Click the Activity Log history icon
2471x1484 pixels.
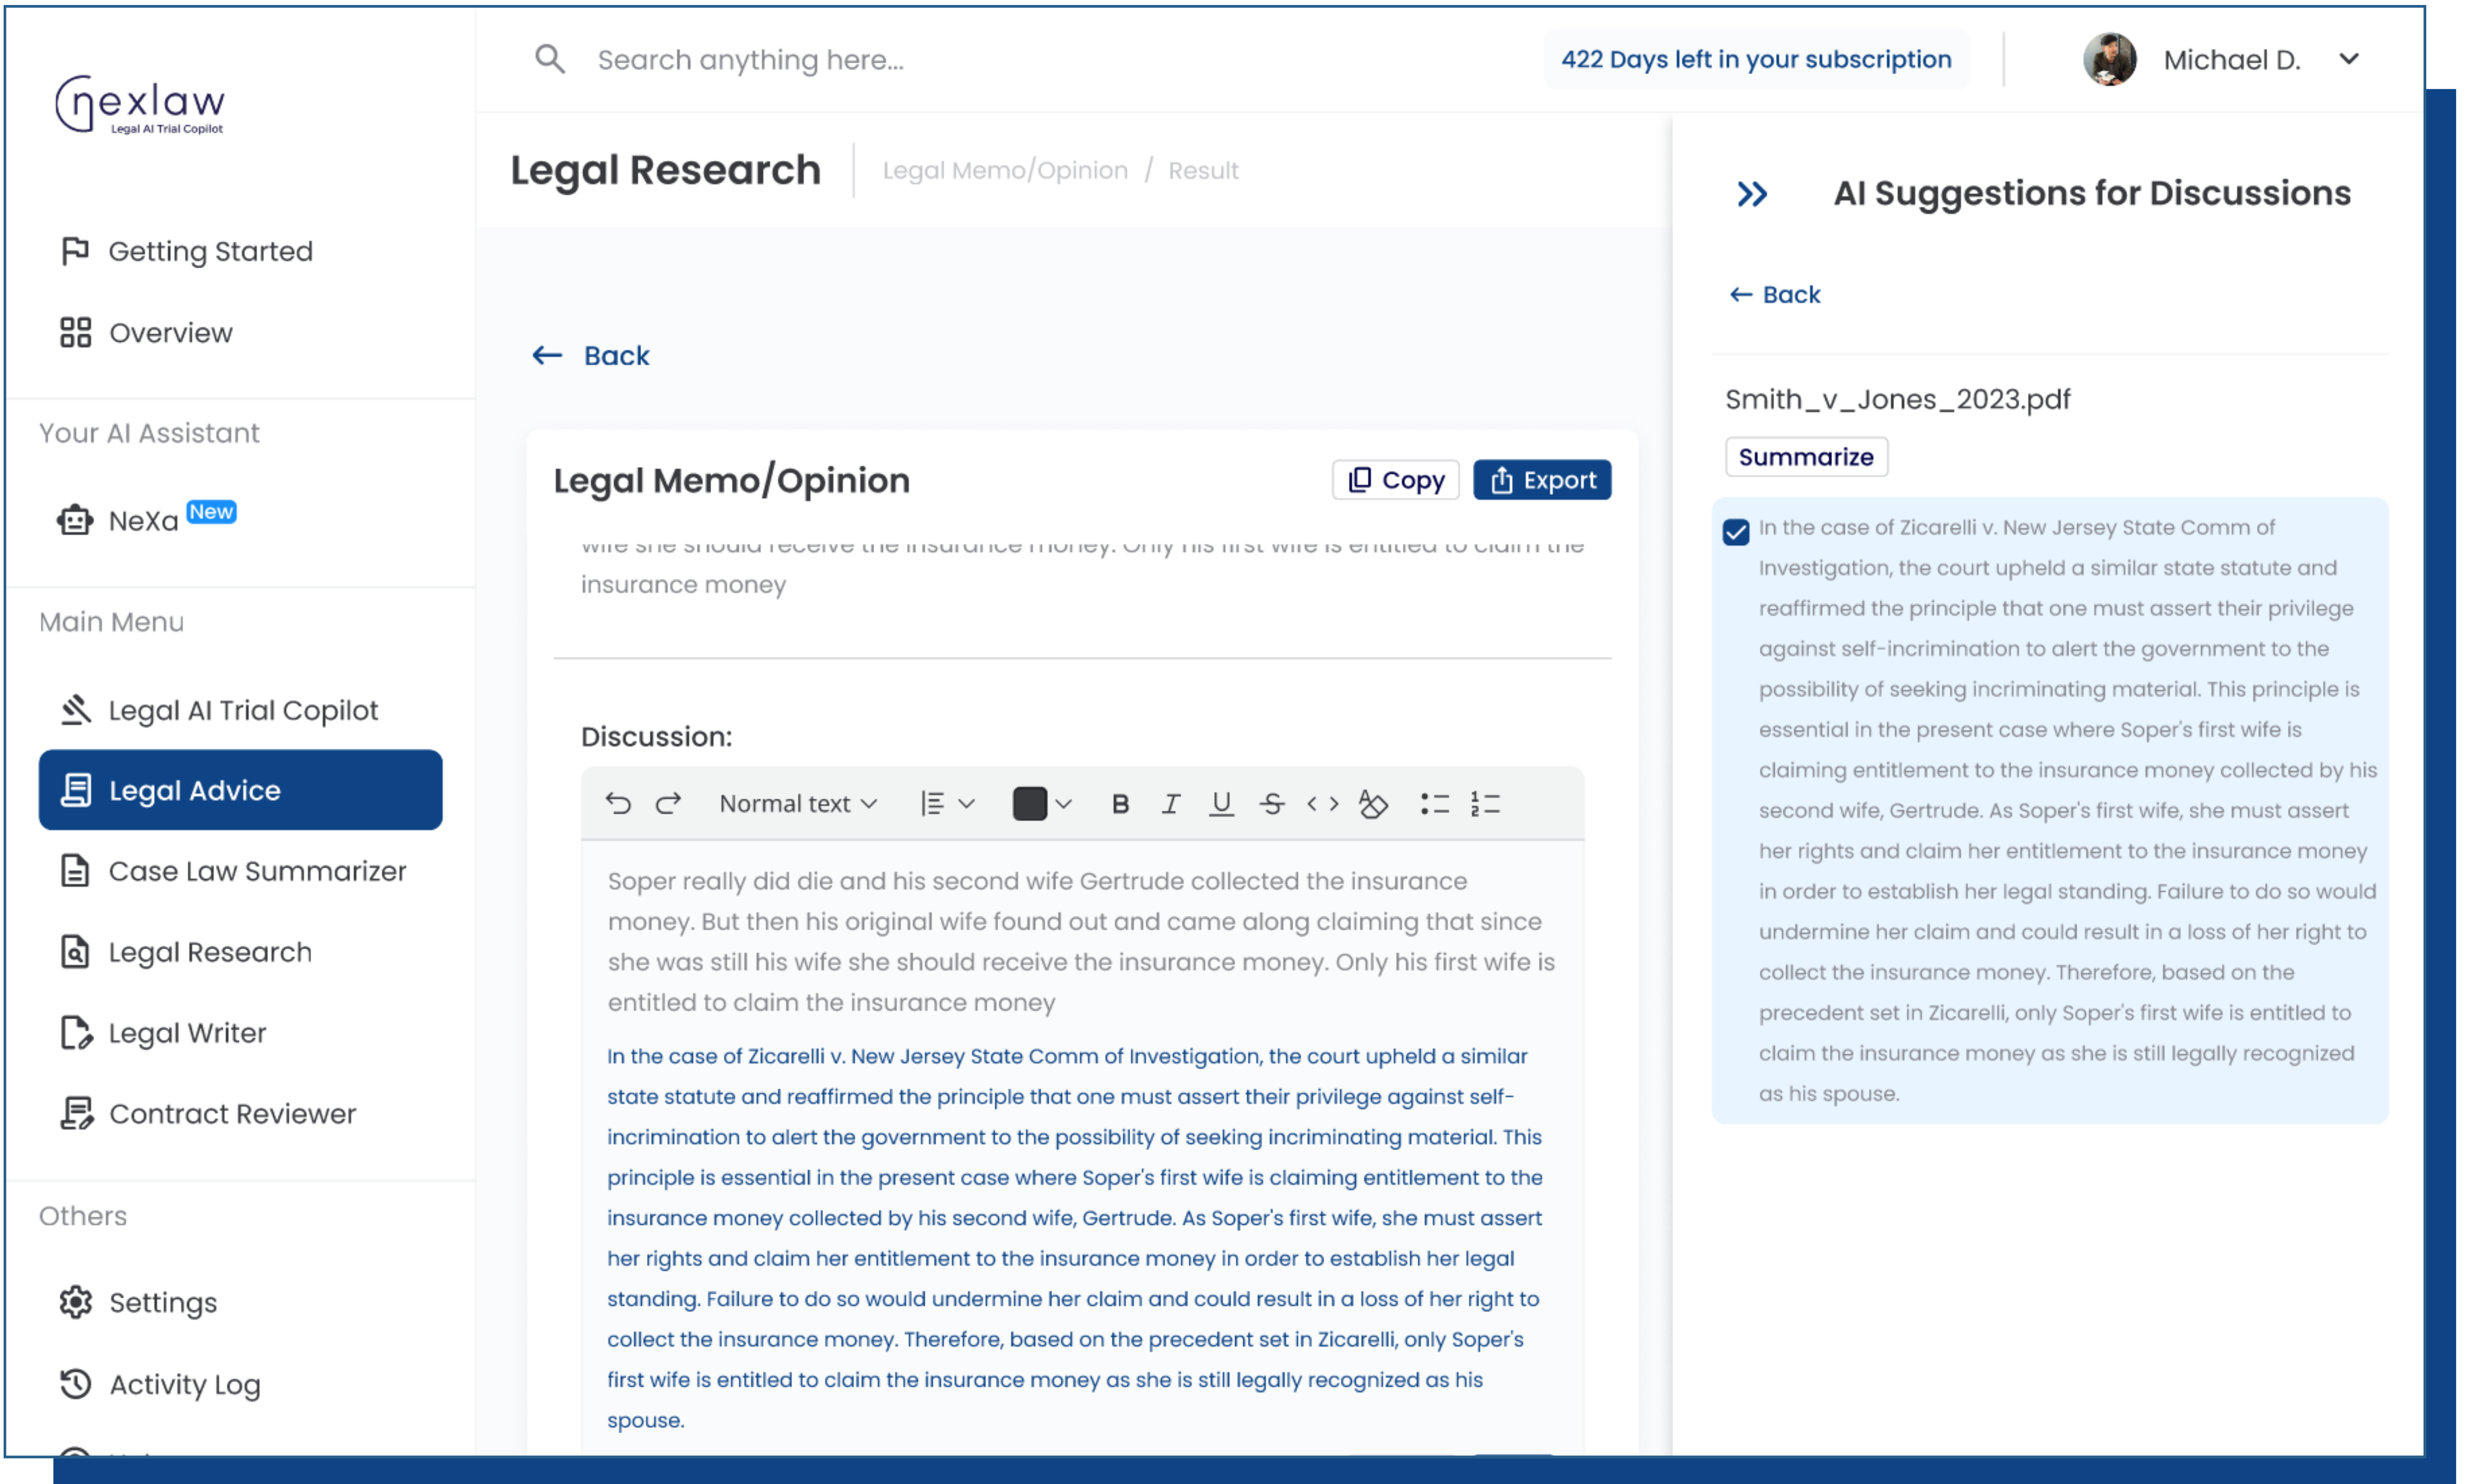click(75, 1383)
